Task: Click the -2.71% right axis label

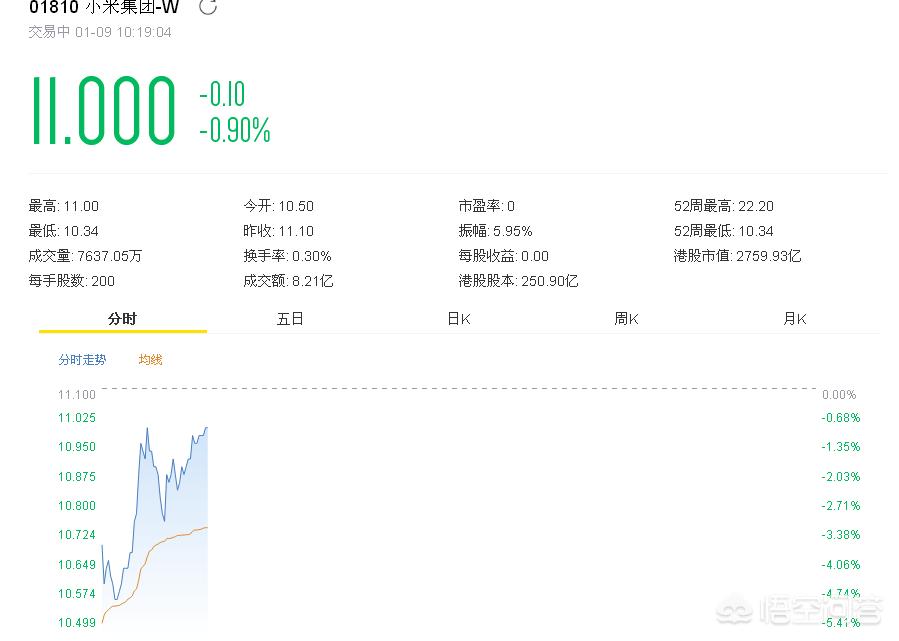Action: pyautogui.click(x=841, y=506)
